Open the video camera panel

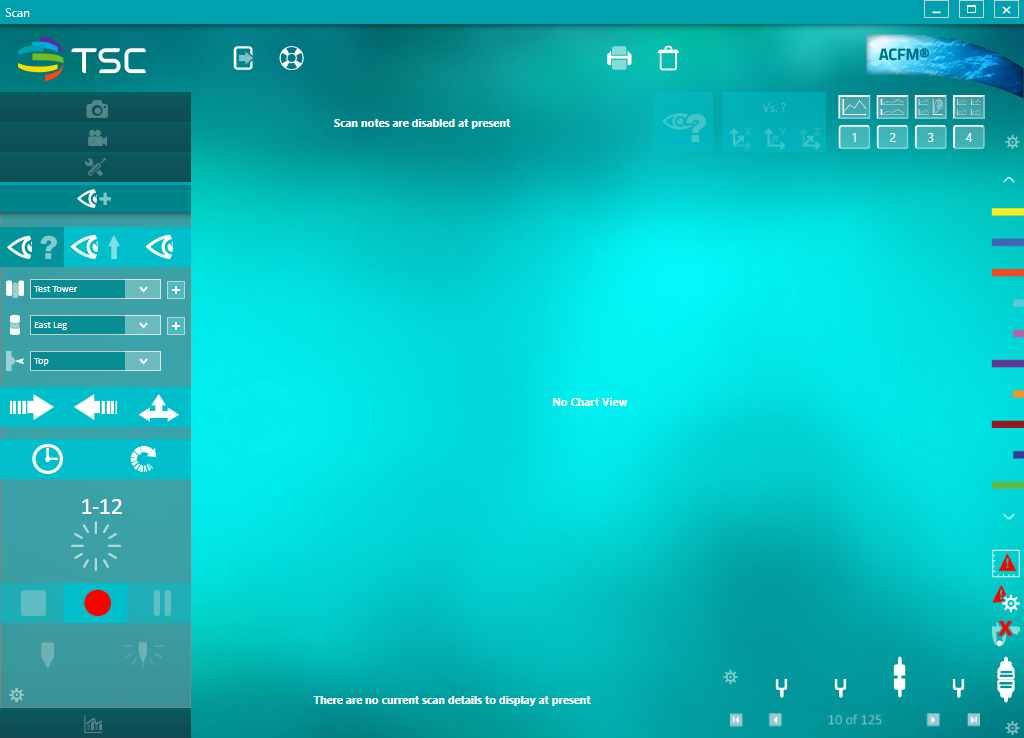tap(96, 138)
